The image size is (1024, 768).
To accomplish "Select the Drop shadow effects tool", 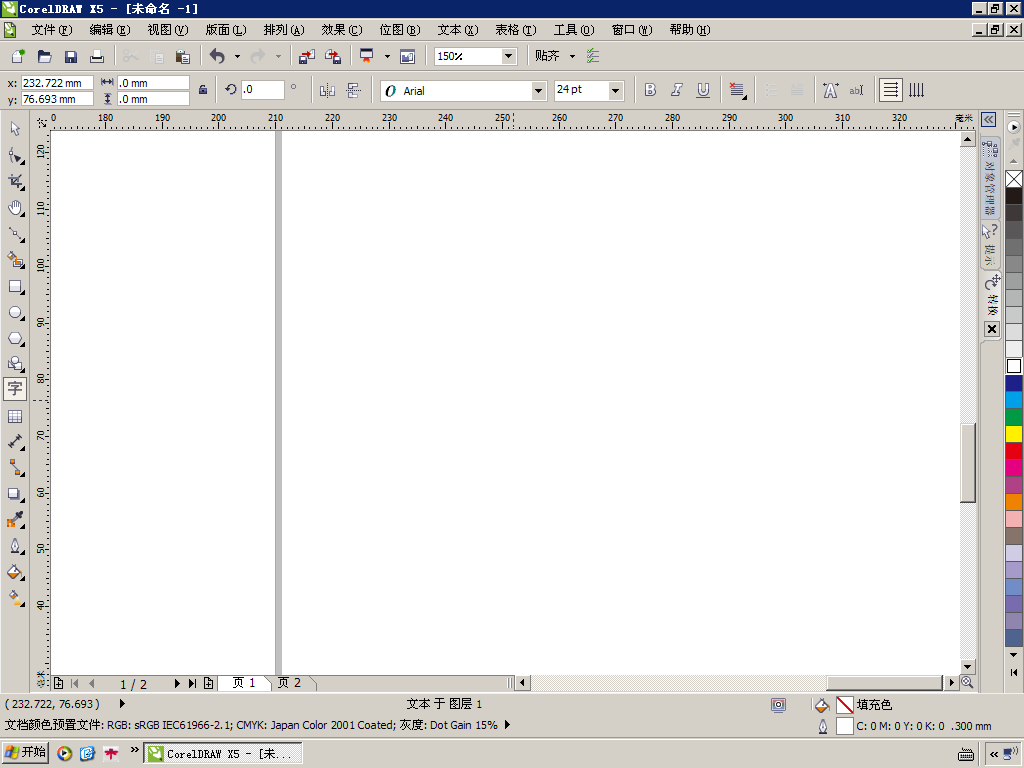I will point(15,494).
